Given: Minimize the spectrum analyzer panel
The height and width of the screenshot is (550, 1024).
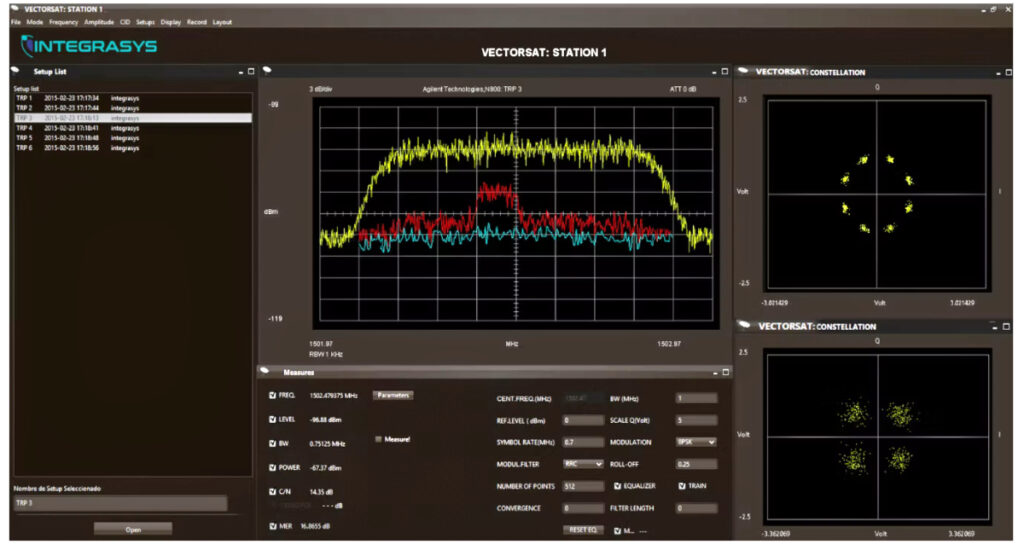Looking at the screenshot, I should [713, 72].
